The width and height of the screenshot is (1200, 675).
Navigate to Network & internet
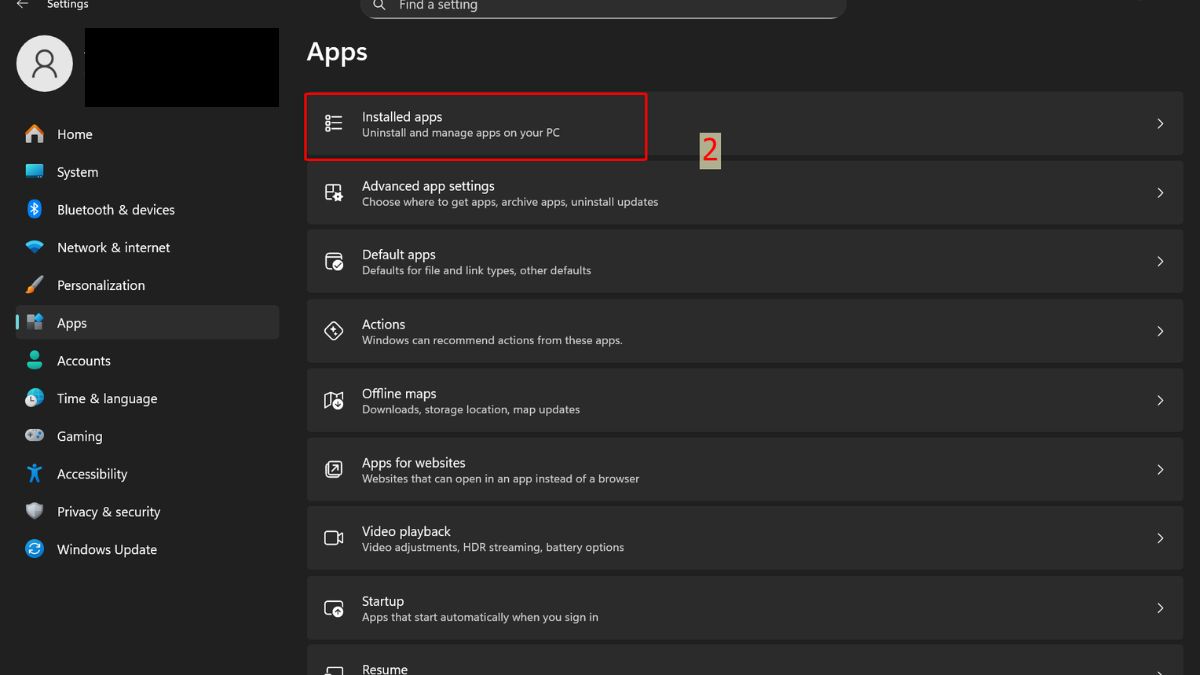point(113,247)
